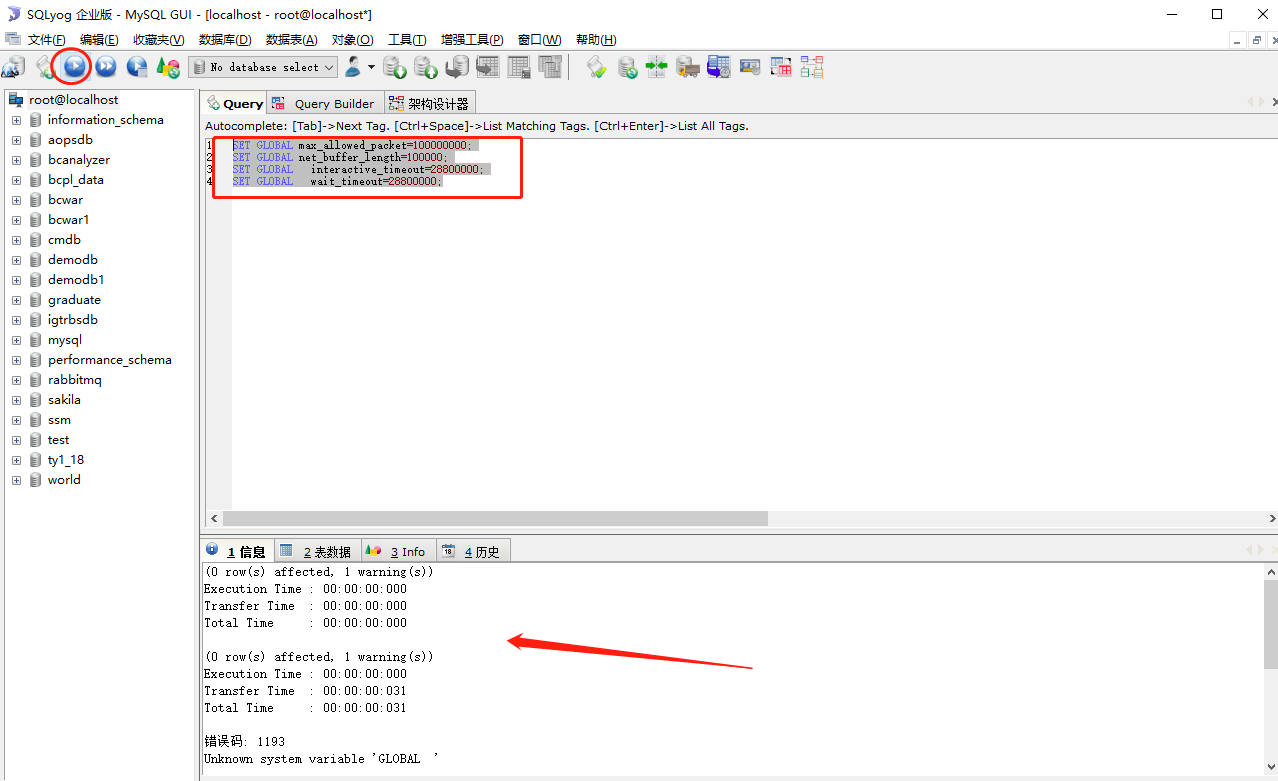Click the colorful schema designer icon at toolbar far right
Screen dimensions: 1278x781
click(811, 66)
